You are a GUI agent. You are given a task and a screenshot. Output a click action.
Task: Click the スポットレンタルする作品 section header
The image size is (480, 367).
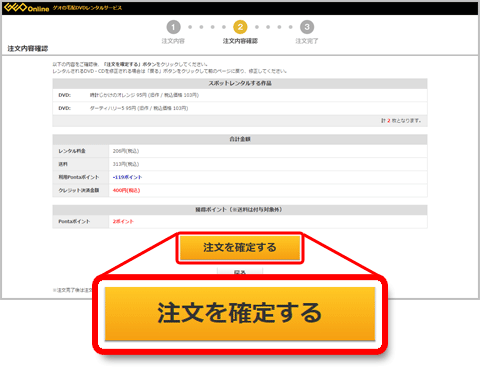coord(240,83)
